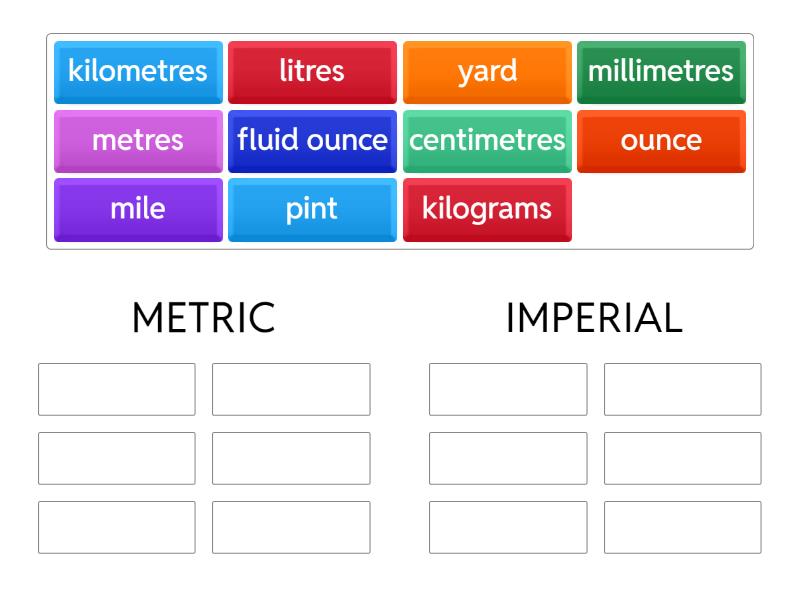The width and height of the screenshot is (800, 600).
Task: Select the top-right IMPERIAL drop slot
Action: (x=682, y=389)
